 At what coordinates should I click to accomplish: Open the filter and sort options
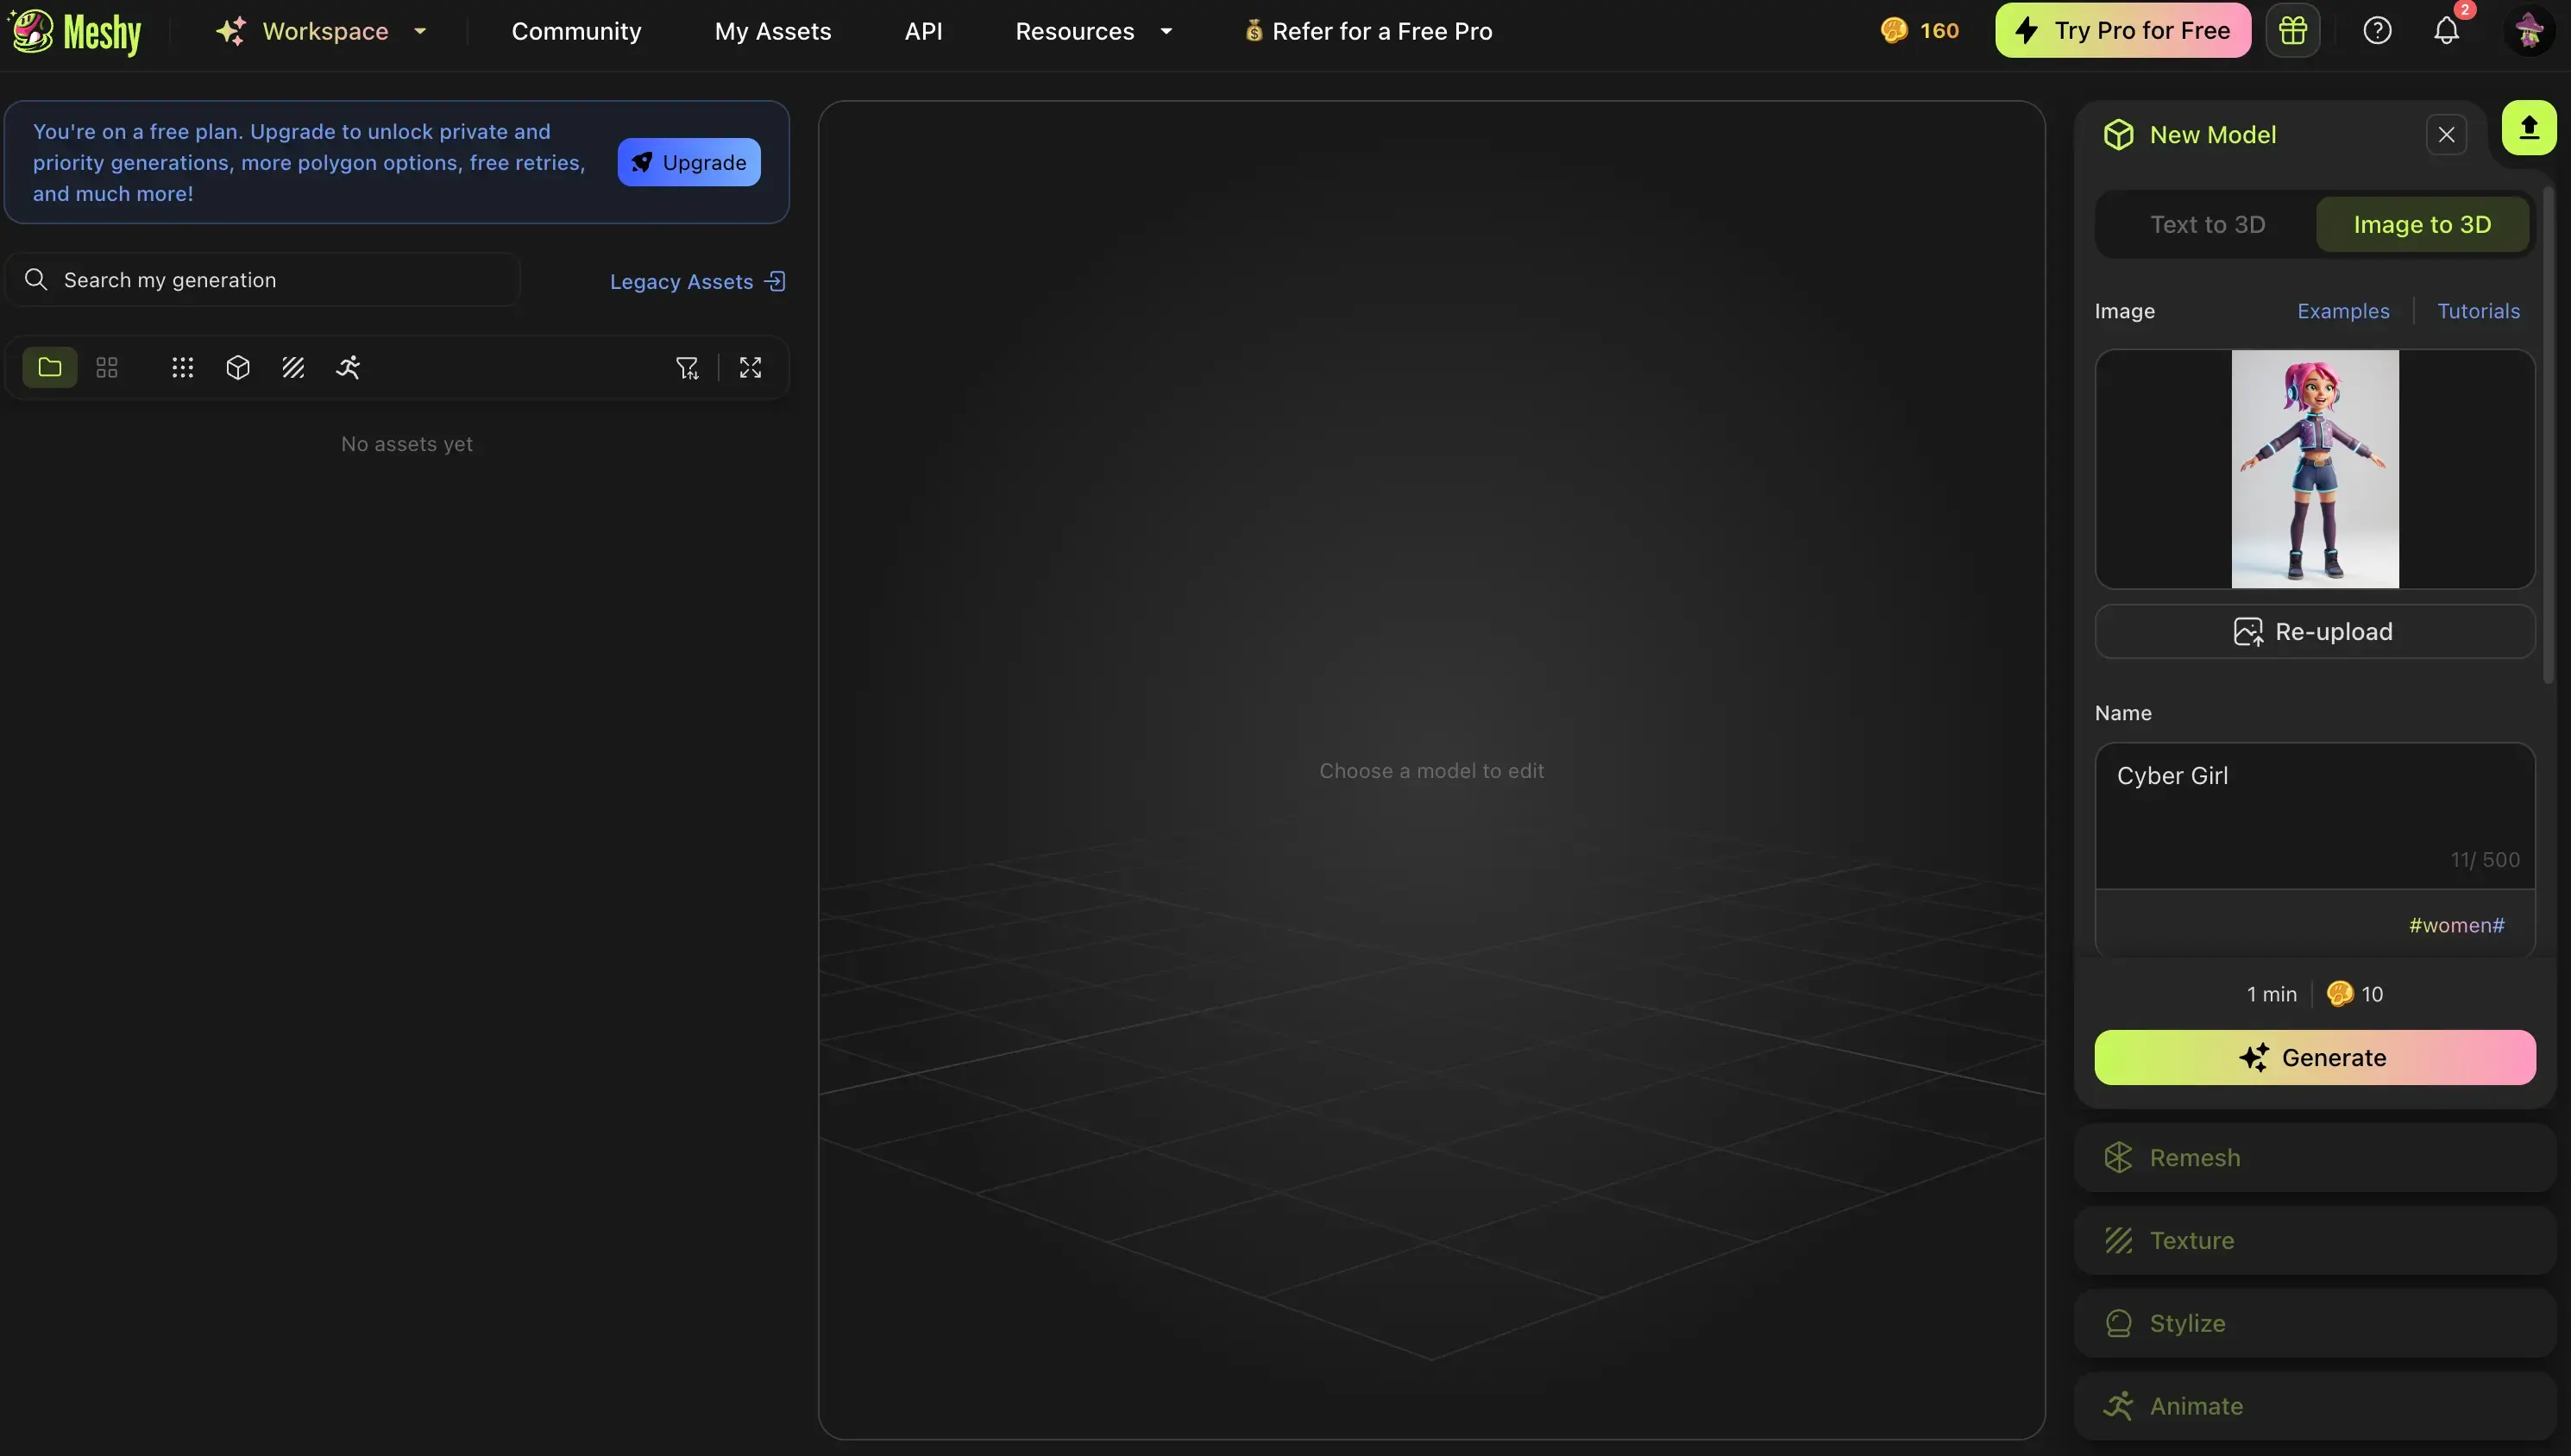688,367
